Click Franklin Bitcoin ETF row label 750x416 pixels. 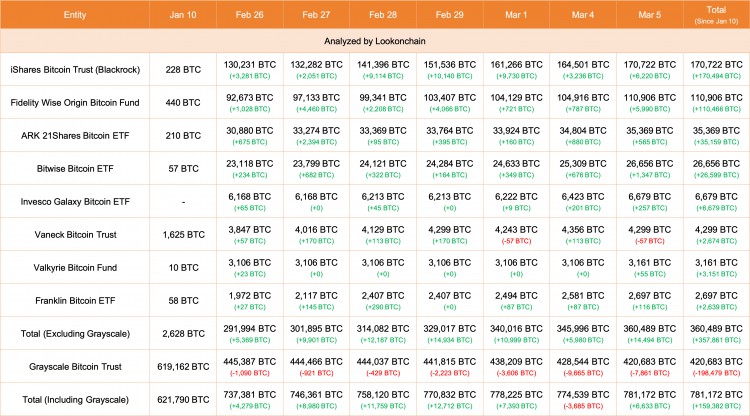click(x=75, y=300)
